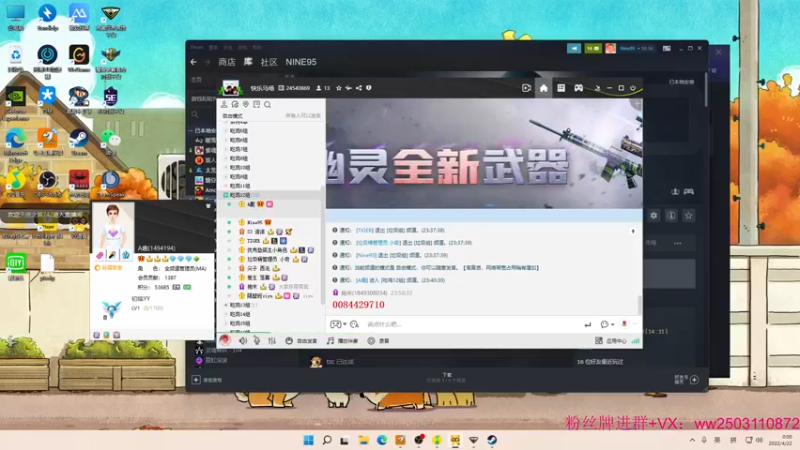Open the NINE95 profile tab in Steam
800x450 pixels.
301,62
